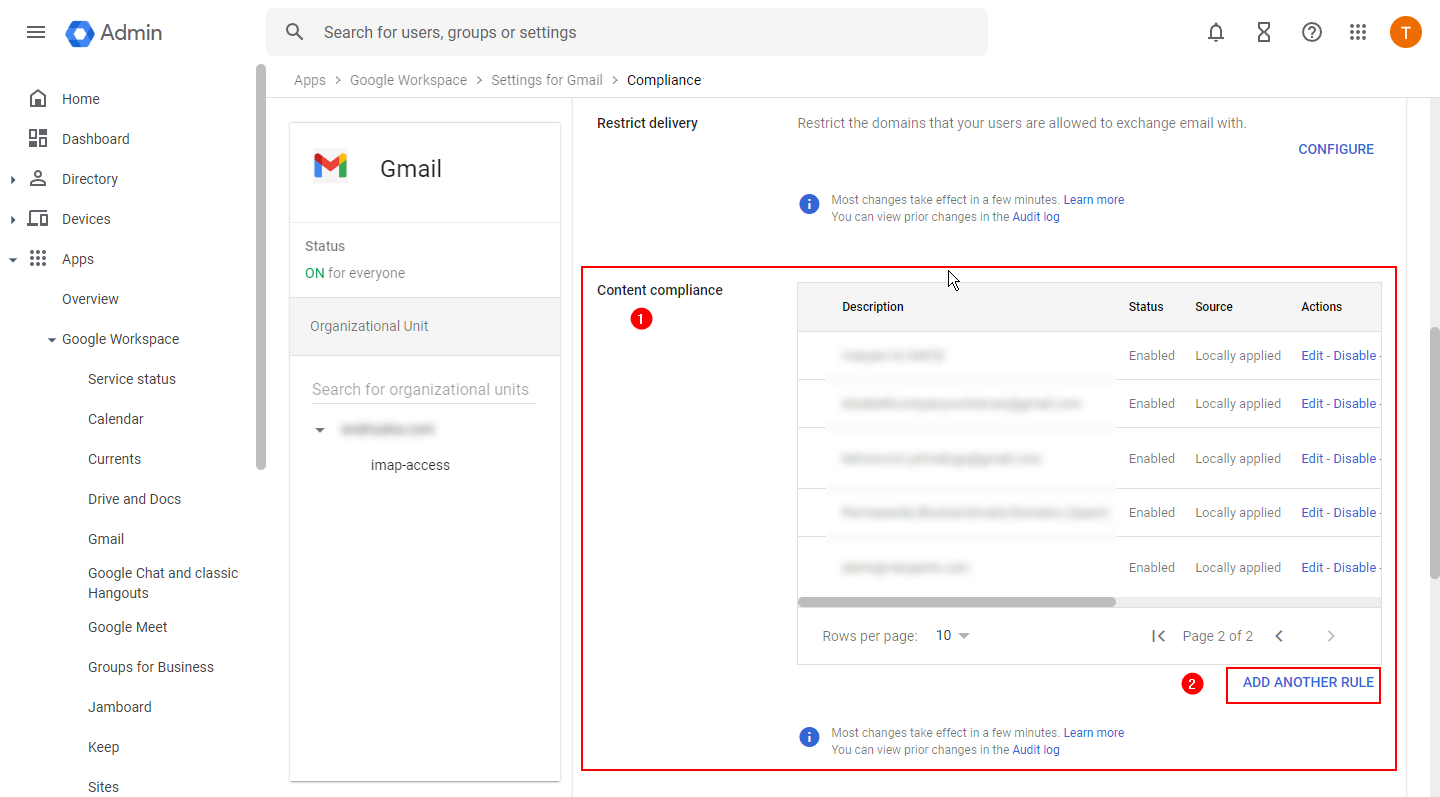
Task: Open the help question-mark icon
Action: pos(1312,32)
